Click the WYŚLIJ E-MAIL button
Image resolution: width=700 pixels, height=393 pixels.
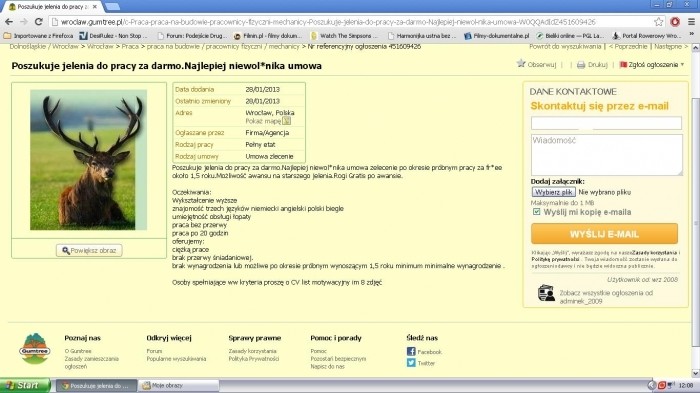604,234
